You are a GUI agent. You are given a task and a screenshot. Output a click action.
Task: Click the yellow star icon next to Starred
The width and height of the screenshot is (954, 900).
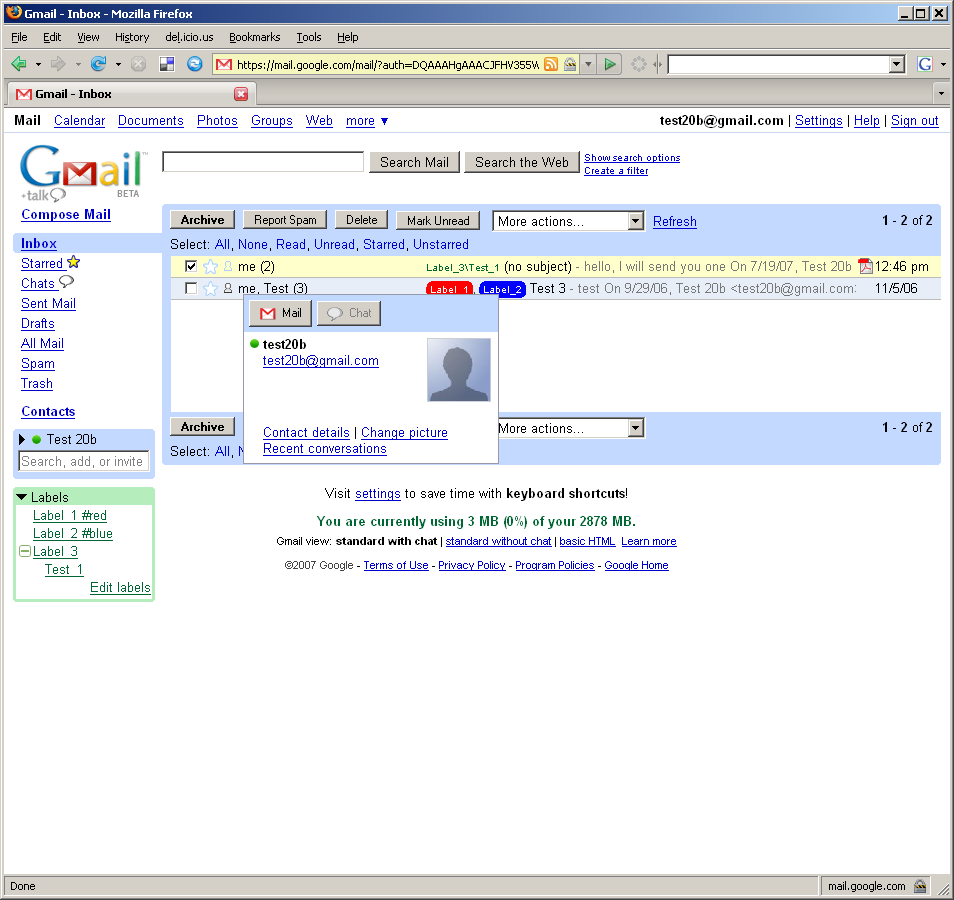click(x=74, y=262)
